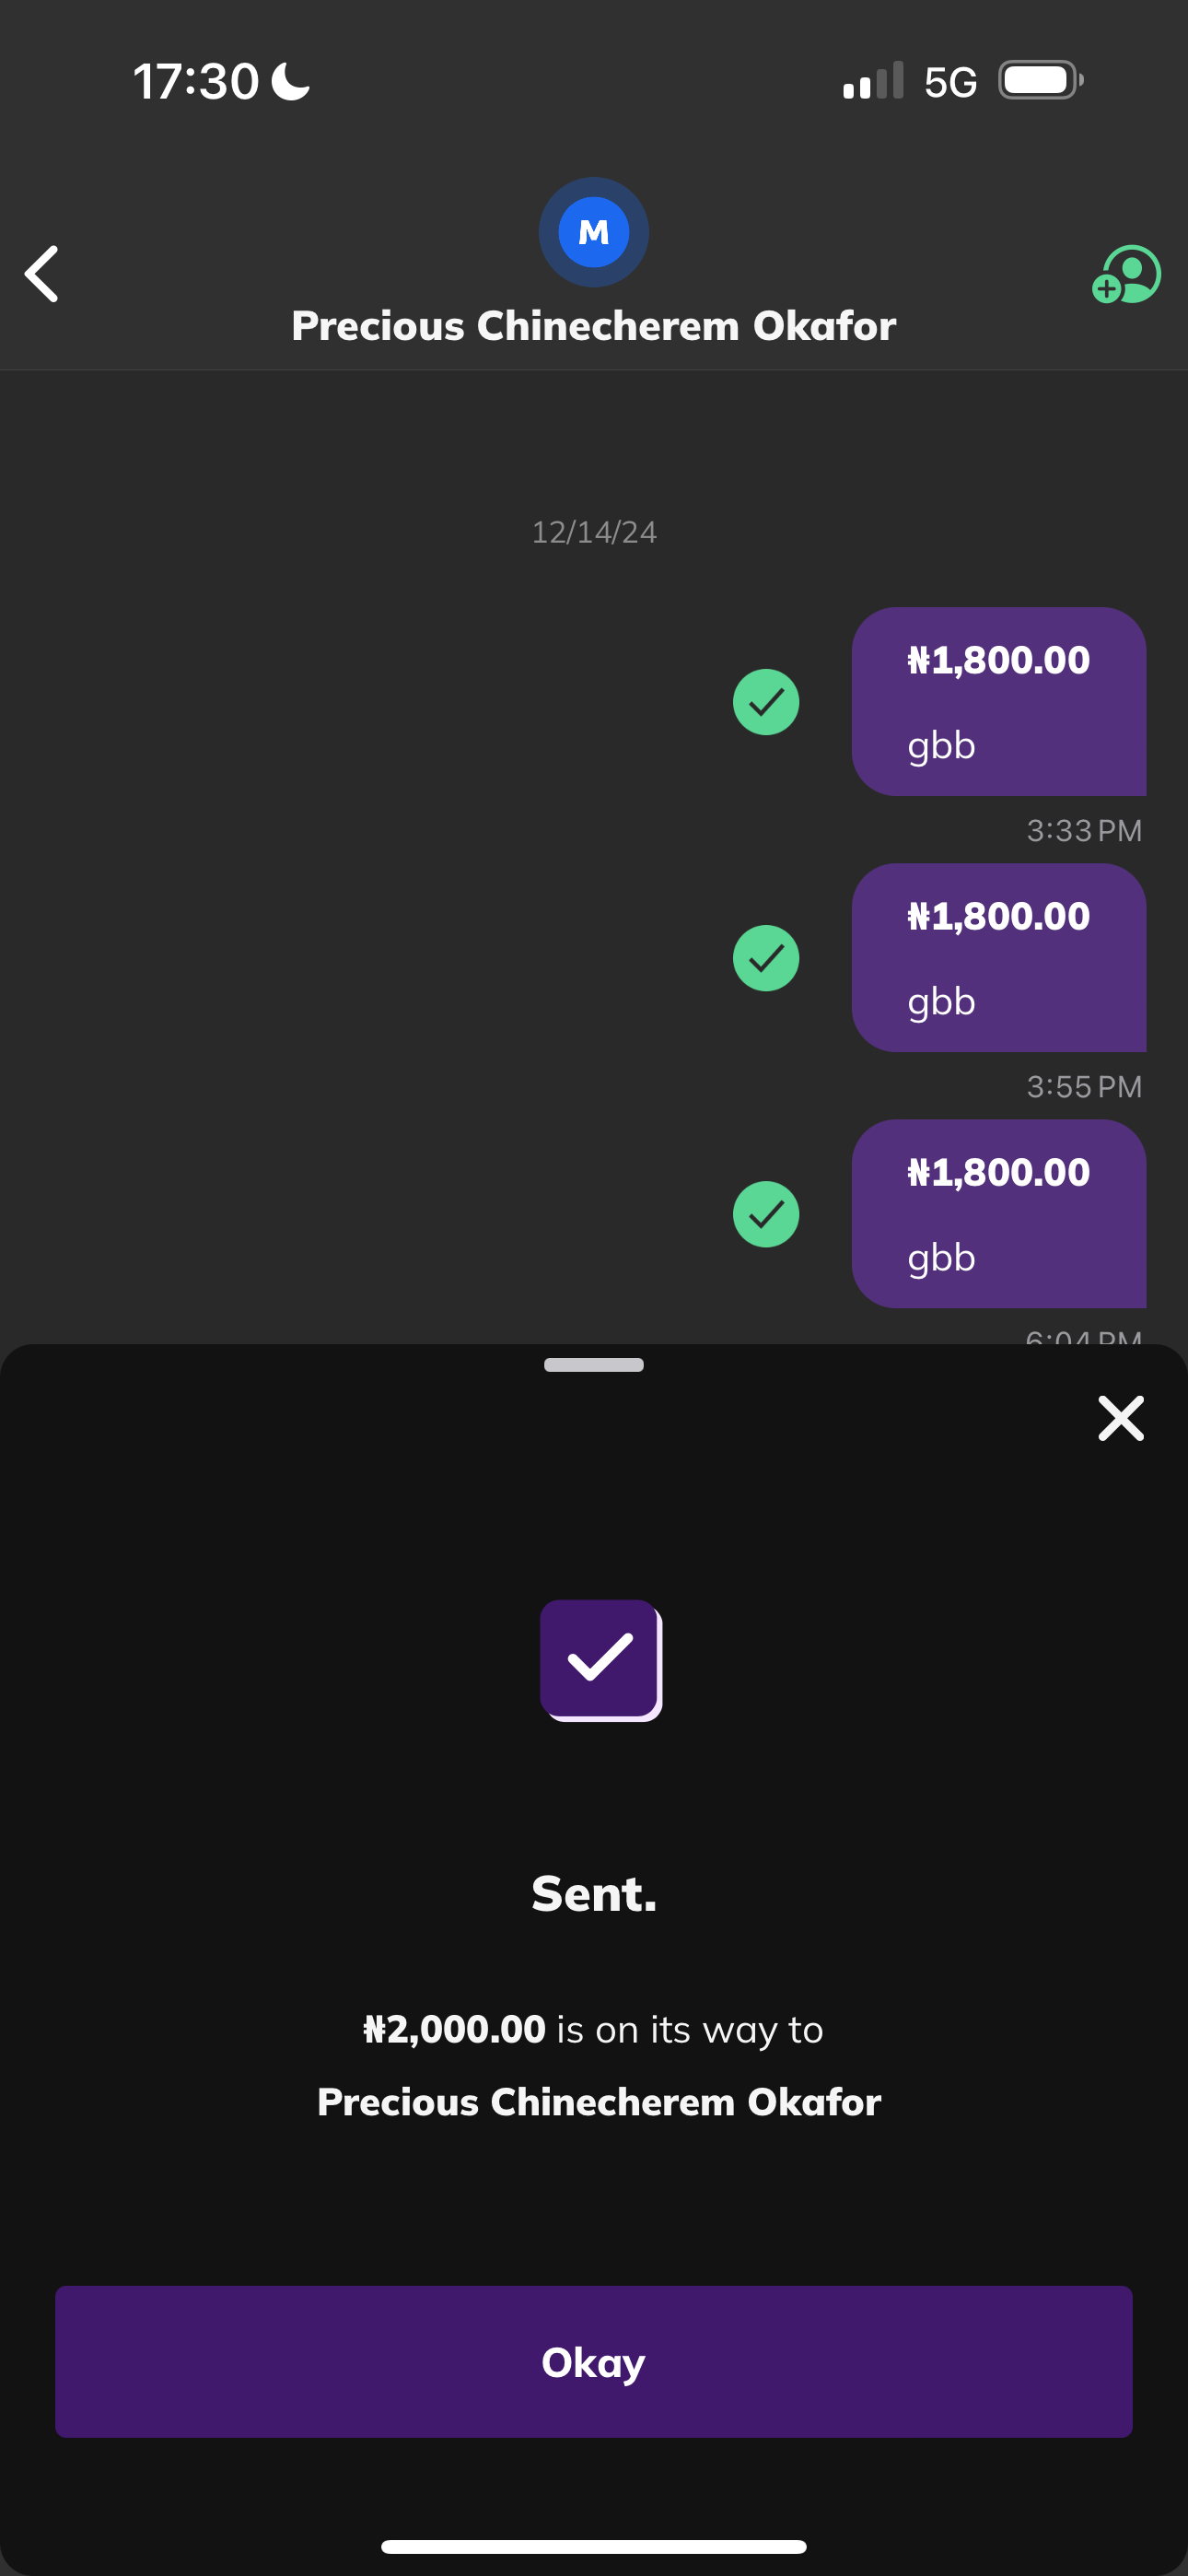Viewport: 1188px width, 2576px height.
Task: Tap the recipient name in Sent message
Action: click(599, 2102)
